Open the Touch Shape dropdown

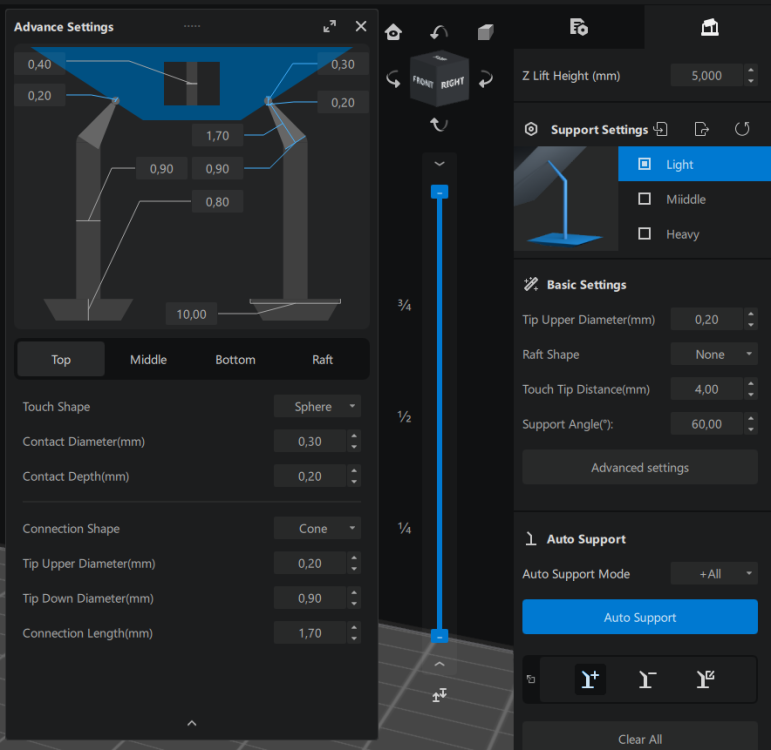pos(317,406)
